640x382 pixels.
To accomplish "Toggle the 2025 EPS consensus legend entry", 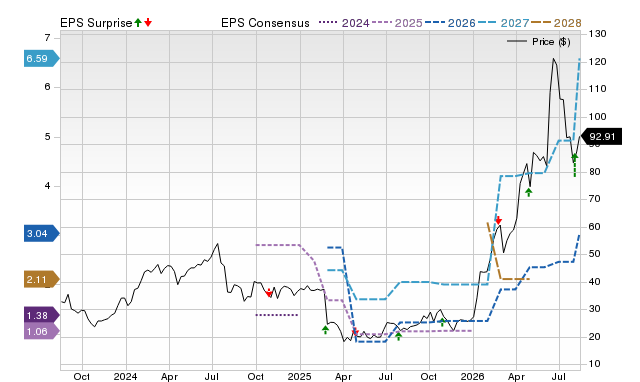I will click(397, 23).
